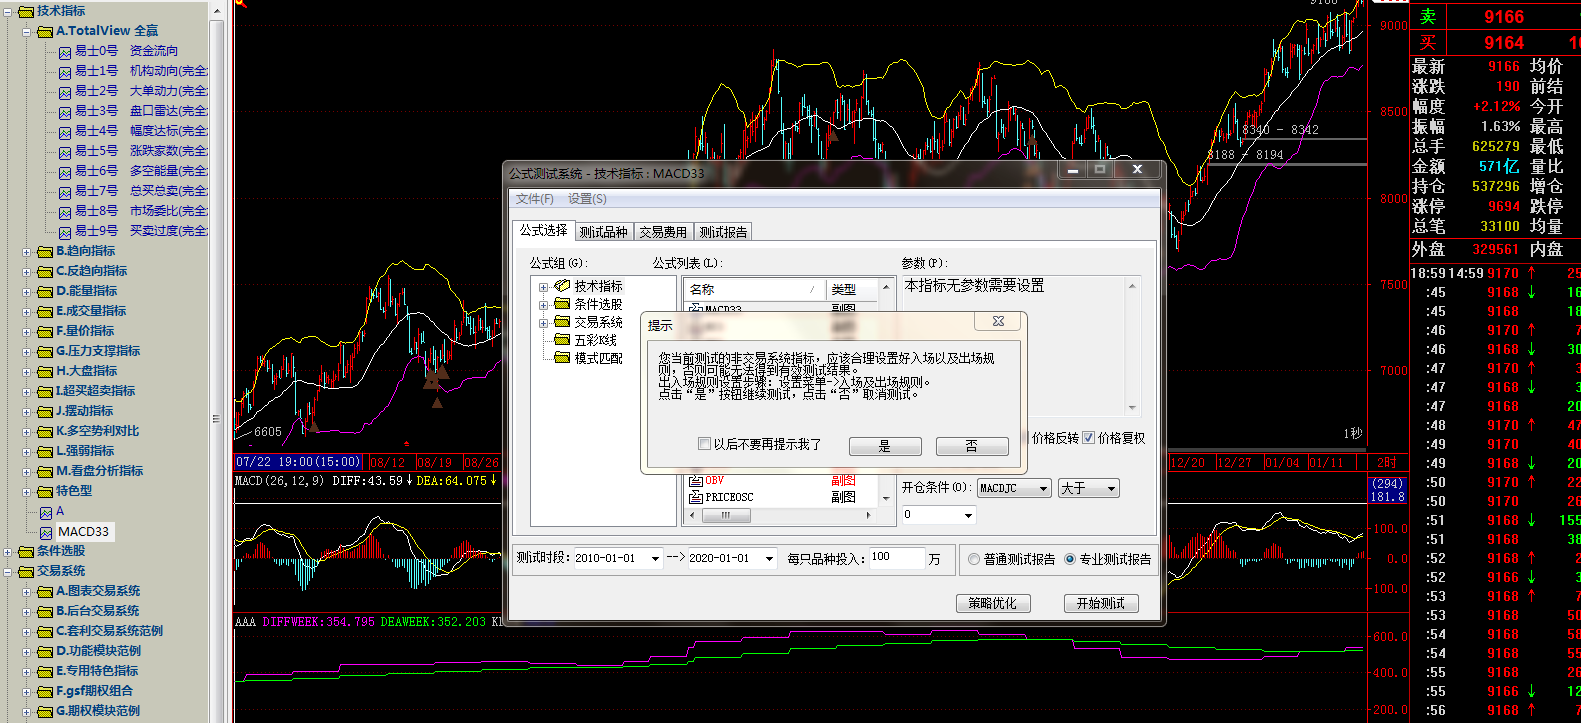Collapse the sidebar 交易系统 tree node

8,572
